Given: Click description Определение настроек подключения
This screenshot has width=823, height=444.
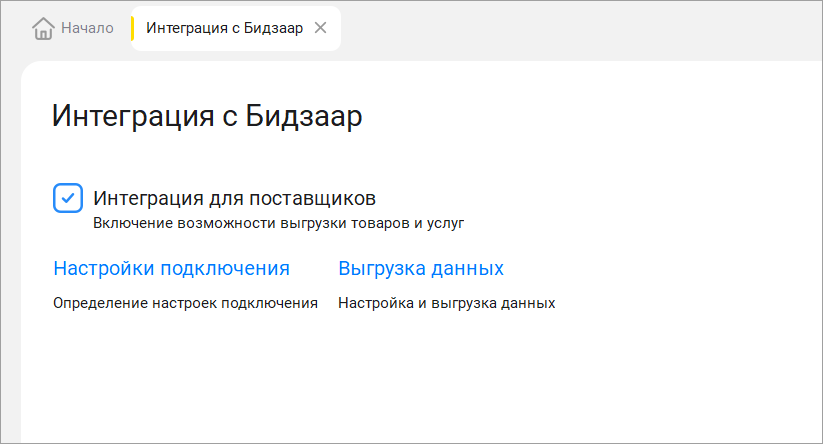Looking at the screenshot, I should click(185, 303).
